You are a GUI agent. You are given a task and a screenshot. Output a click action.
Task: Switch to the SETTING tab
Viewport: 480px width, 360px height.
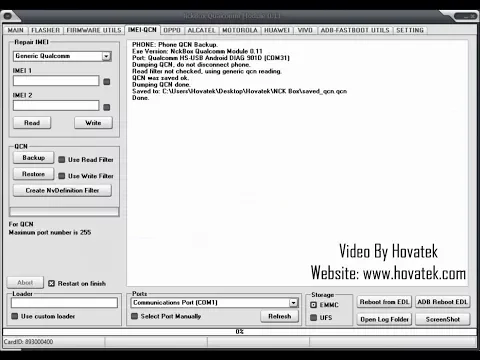410,30
